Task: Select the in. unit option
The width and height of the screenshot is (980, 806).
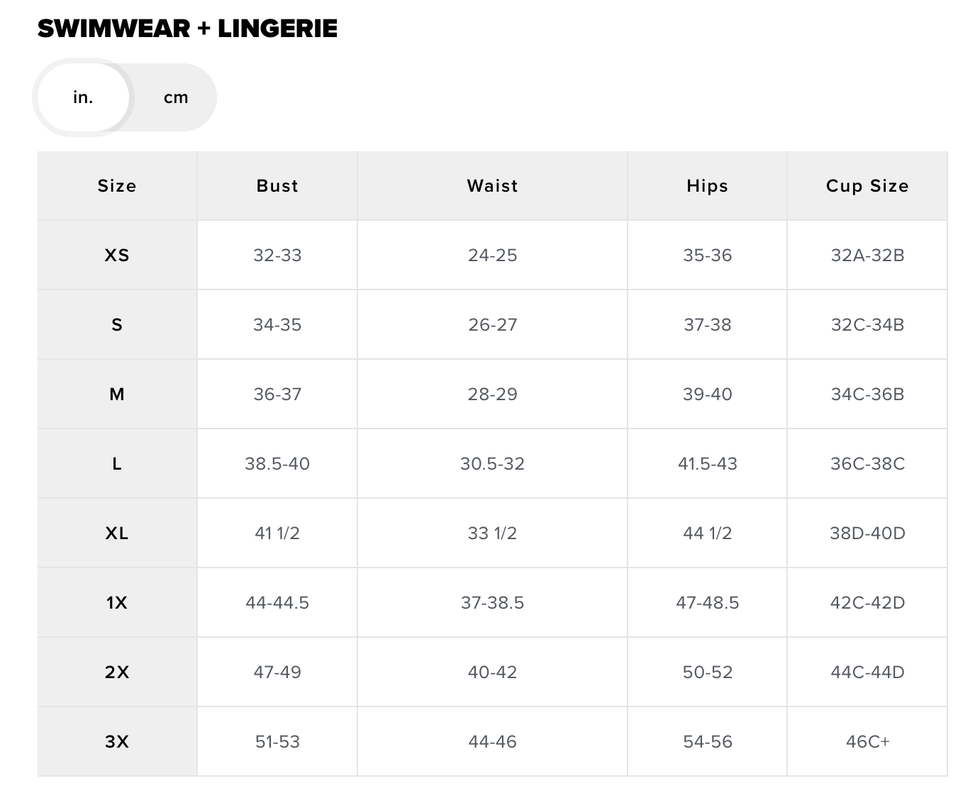Action: (83, 98)
